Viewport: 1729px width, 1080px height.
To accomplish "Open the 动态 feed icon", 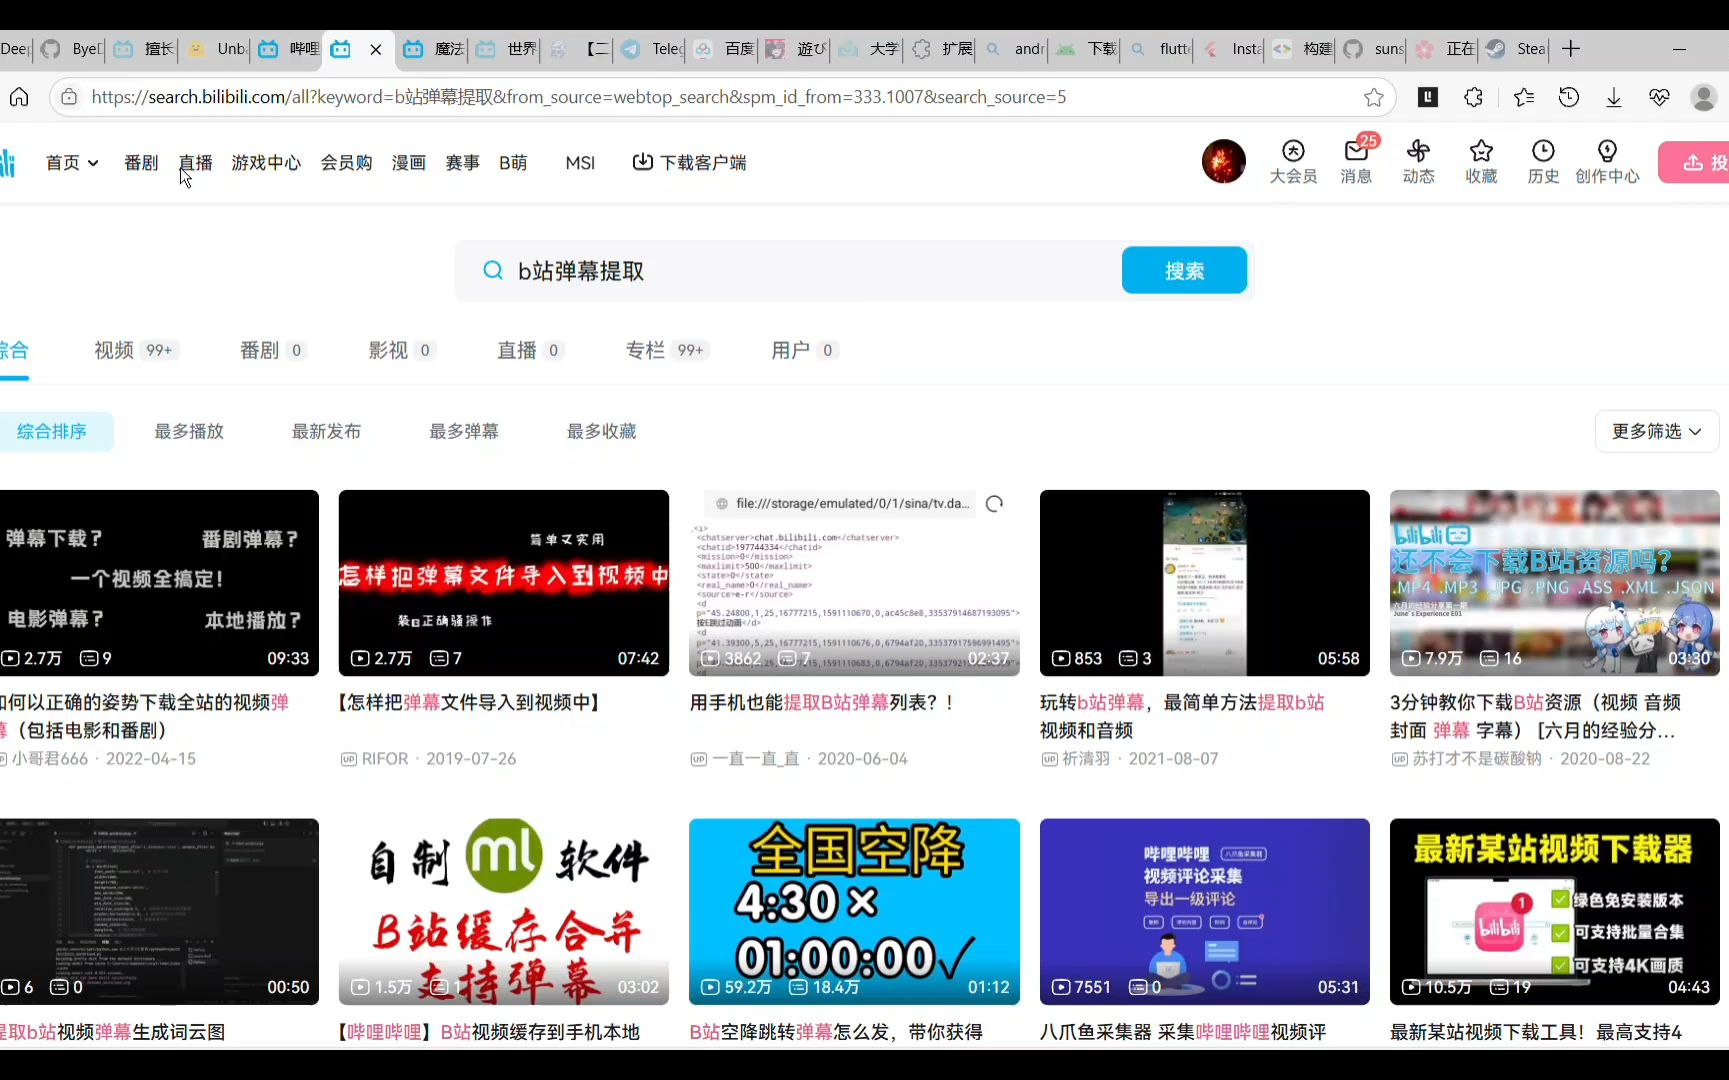I will coord(1418,162).
